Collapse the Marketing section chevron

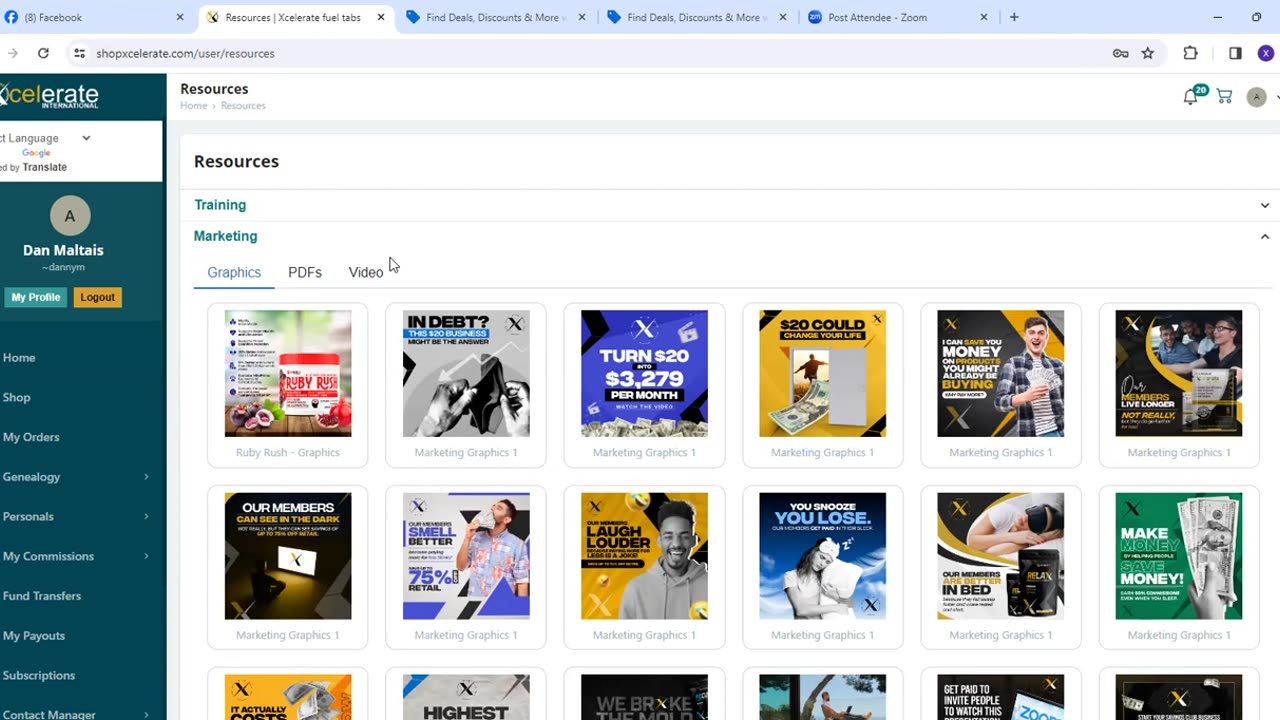1264,237
